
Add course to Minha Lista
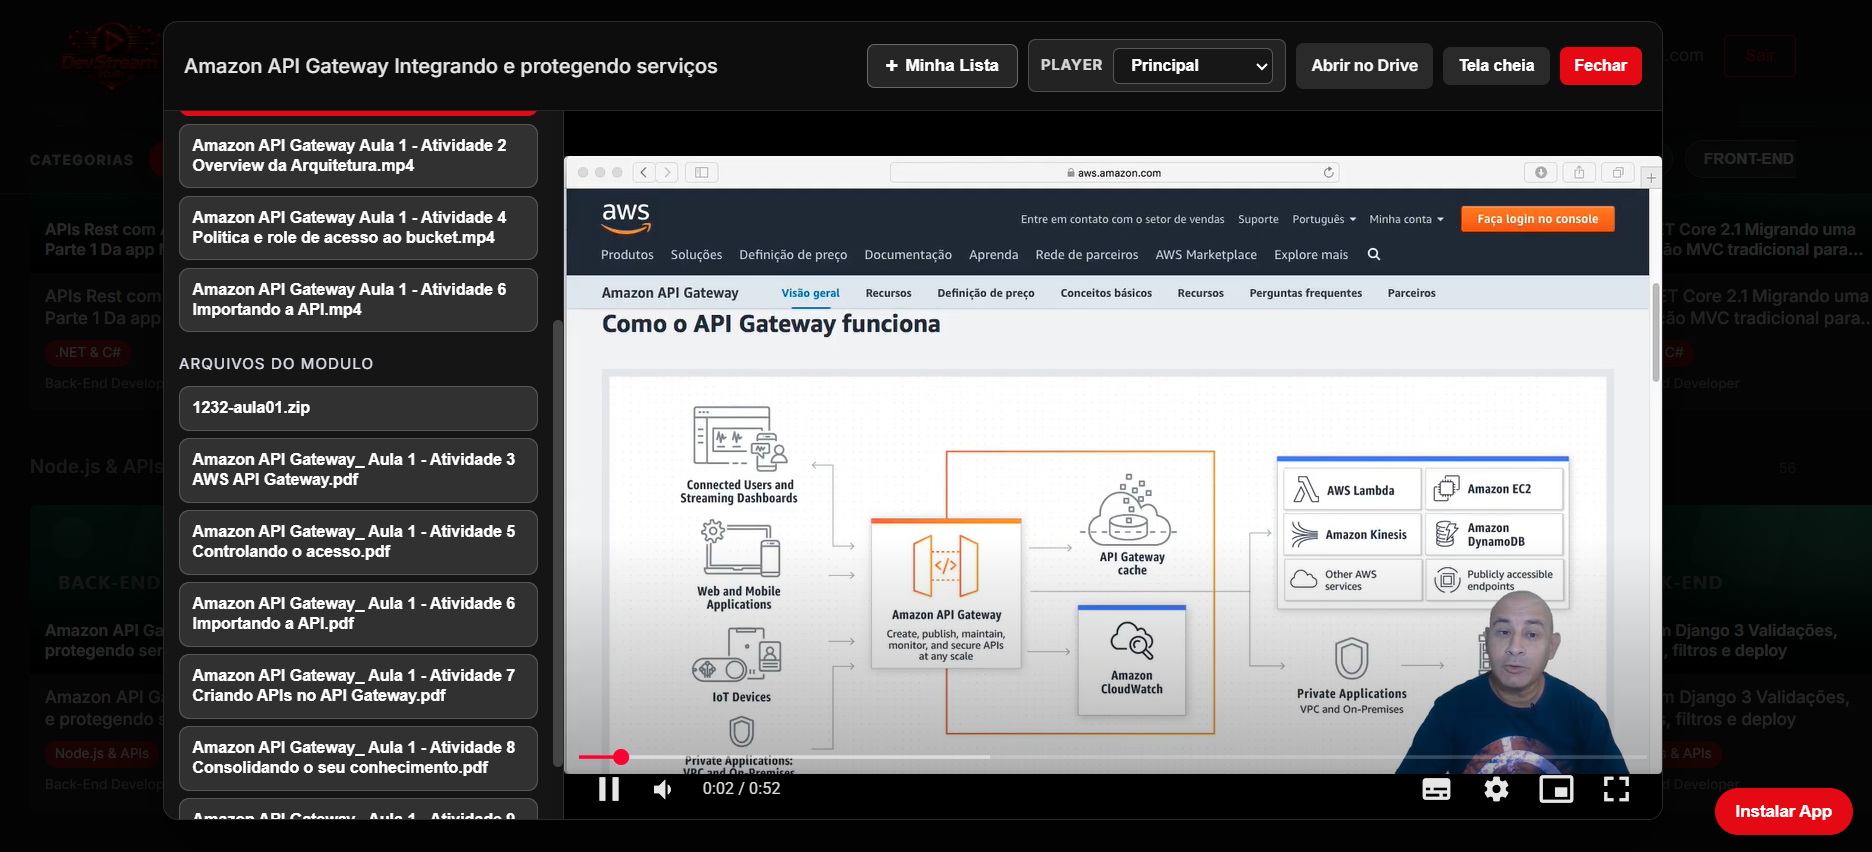(942, 66)
